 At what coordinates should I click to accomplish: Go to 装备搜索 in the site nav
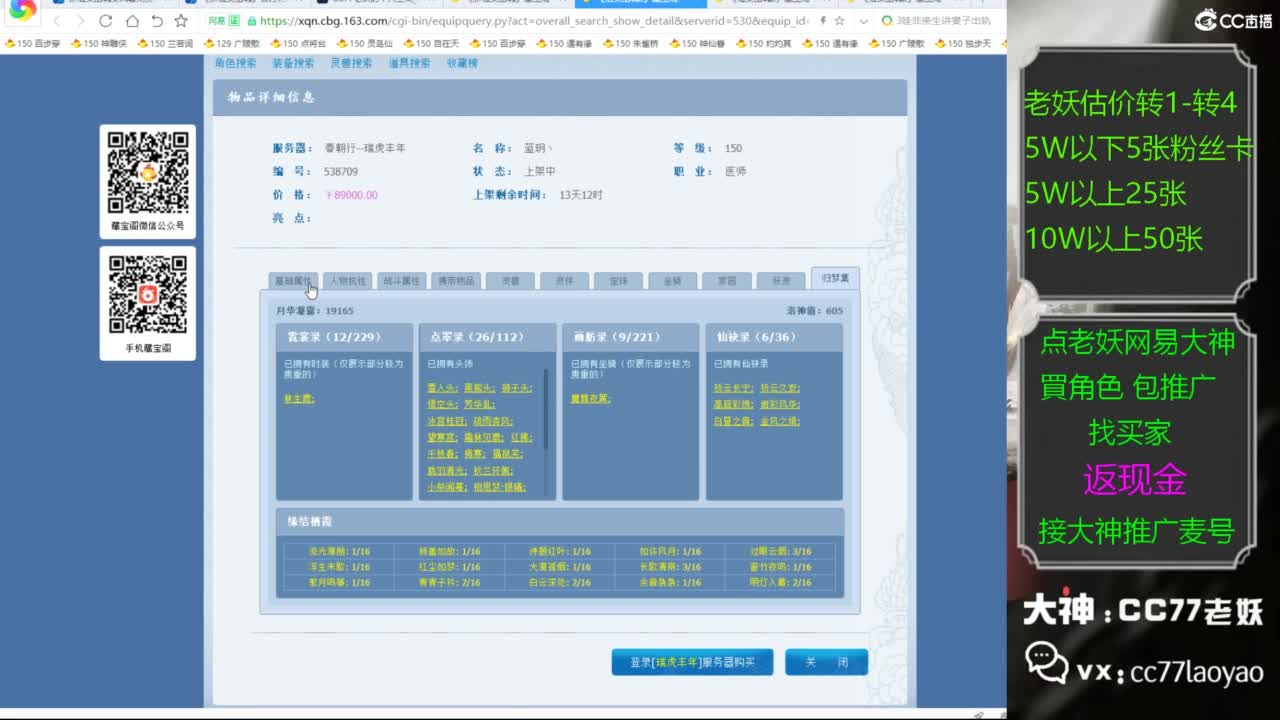(x=293, y=63)
